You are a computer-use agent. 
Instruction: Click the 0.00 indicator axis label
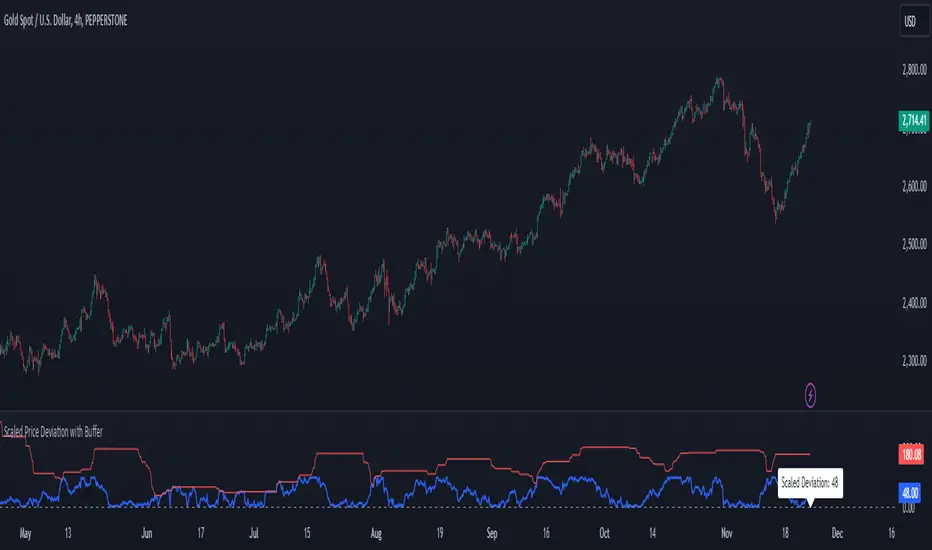coord(908,508)
